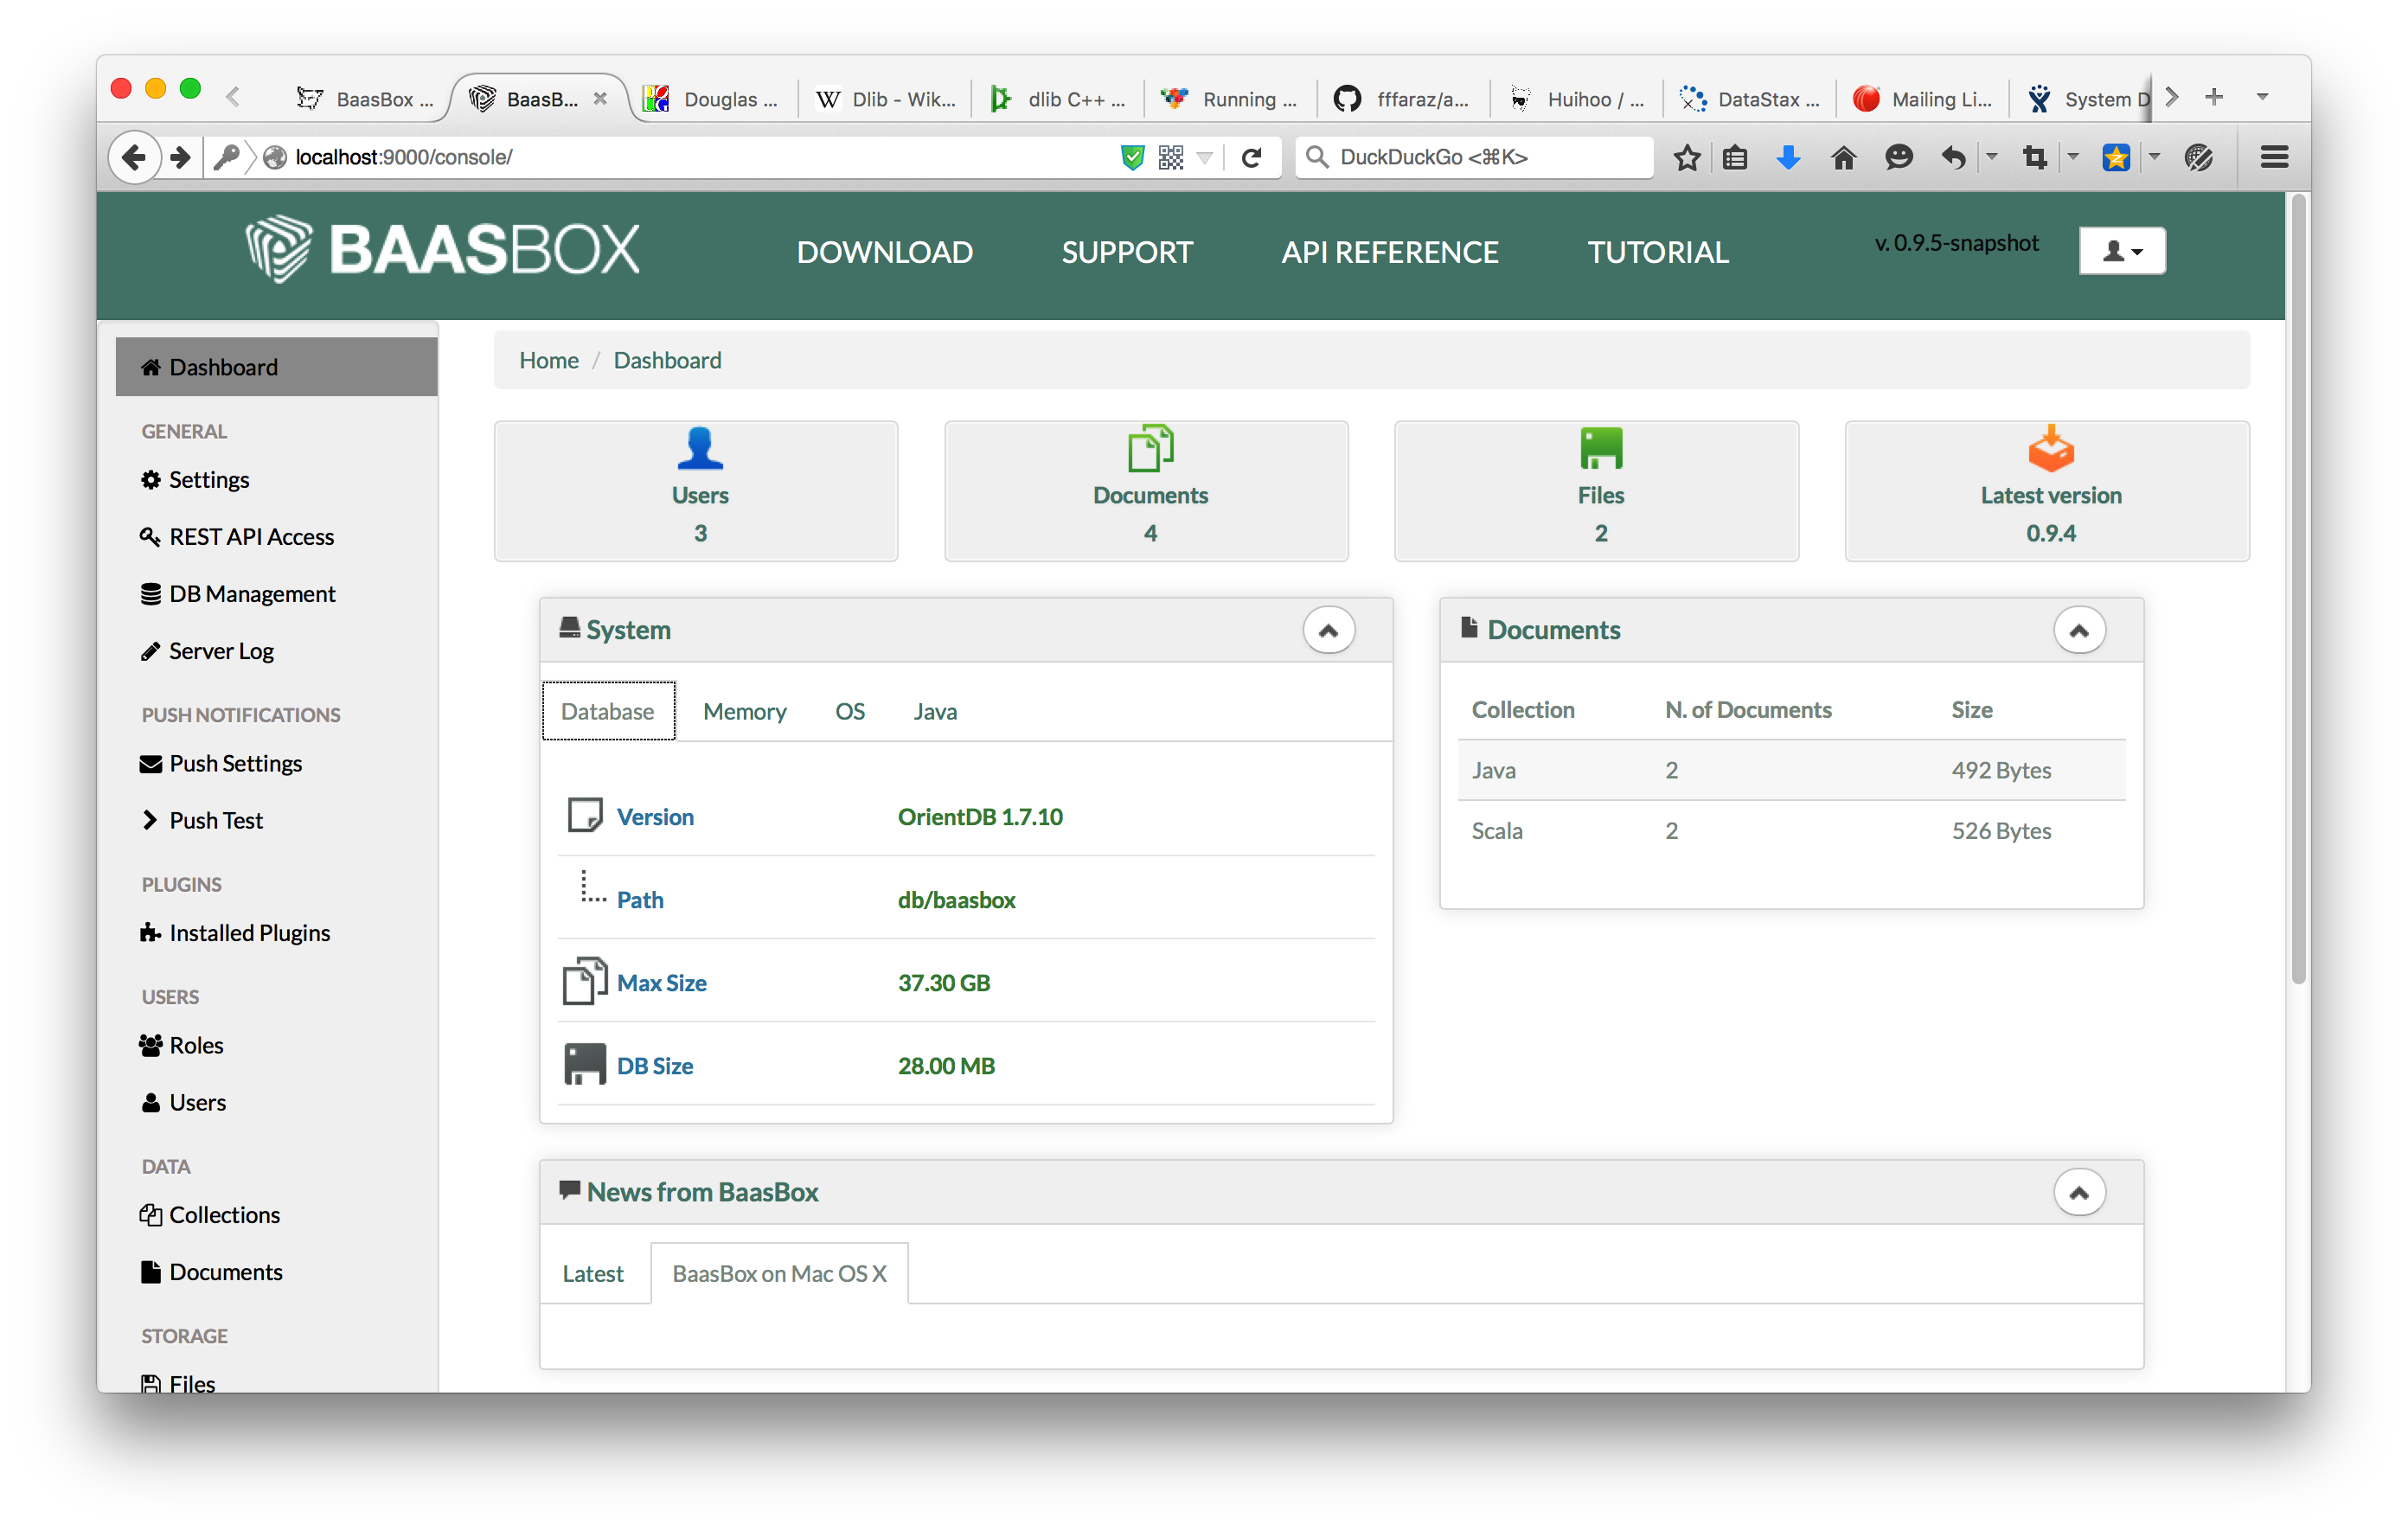Open the user account dropdown
The width and height of the screenshot is (2408, 1531).
coord(2121,250)
